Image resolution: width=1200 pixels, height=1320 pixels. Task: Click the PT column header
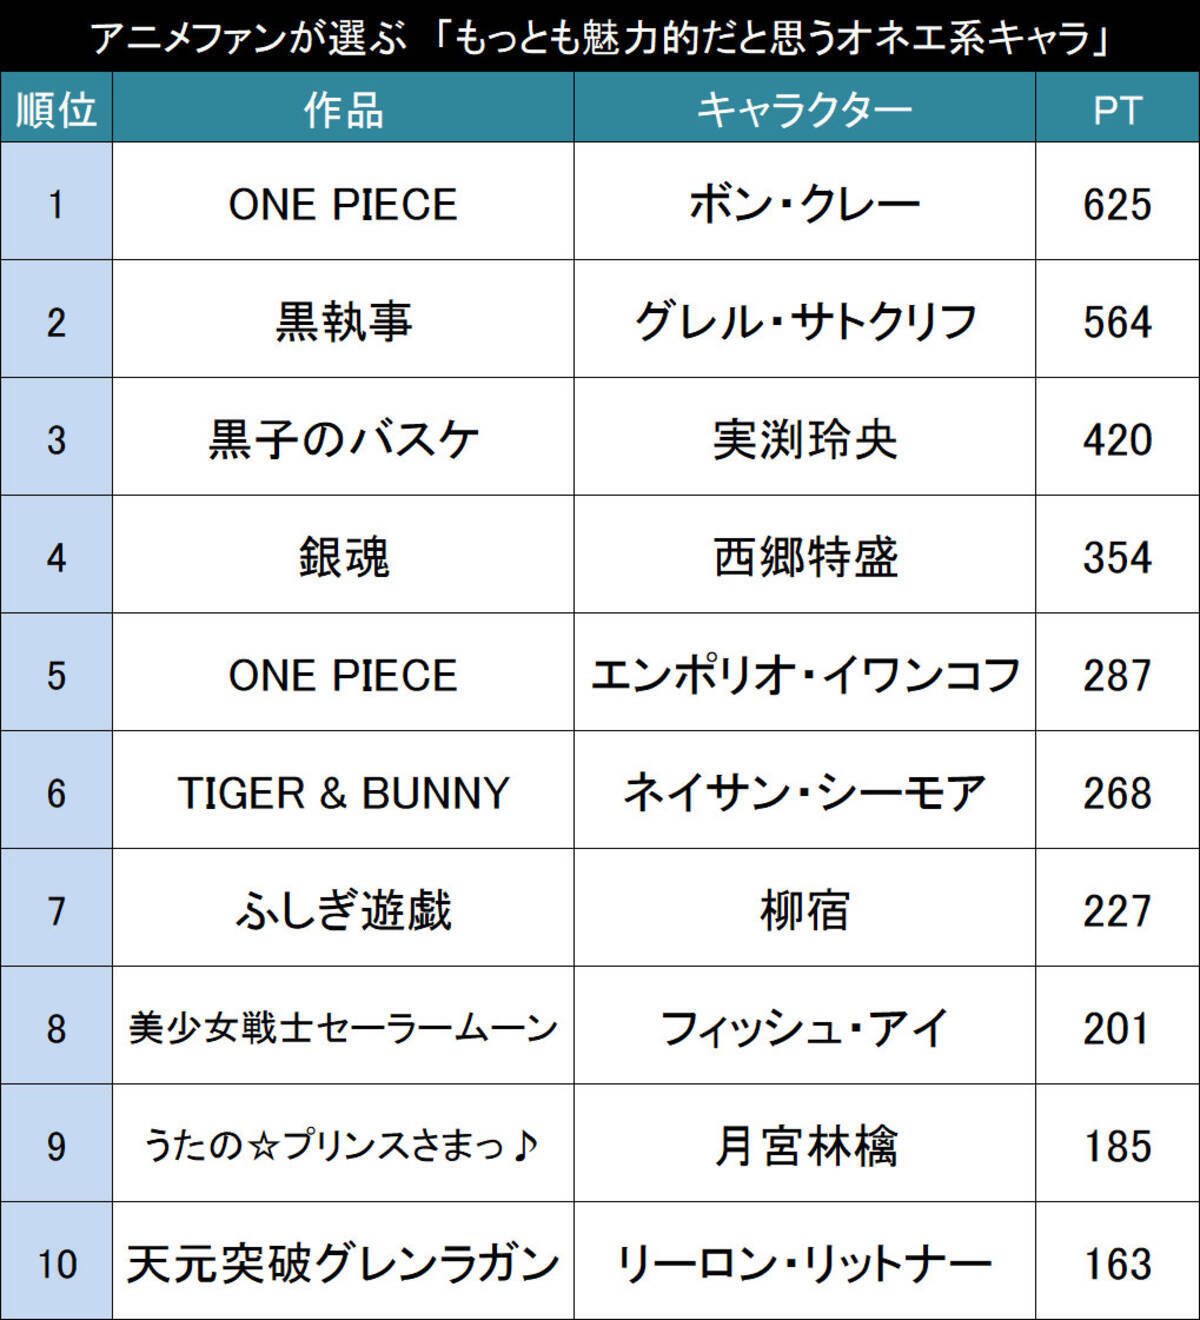[1117, 108]
